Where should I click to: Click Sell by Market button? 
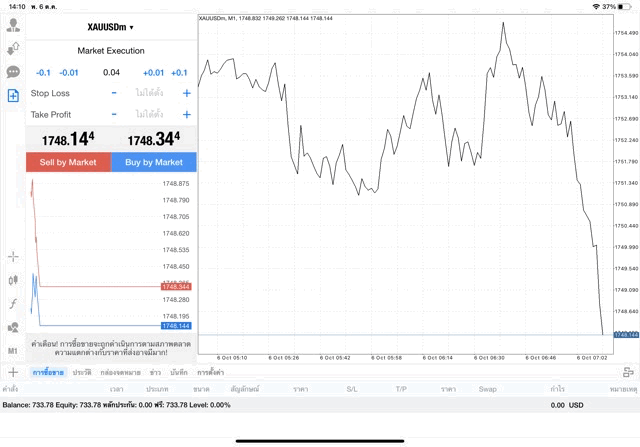[x=68, y=162]
